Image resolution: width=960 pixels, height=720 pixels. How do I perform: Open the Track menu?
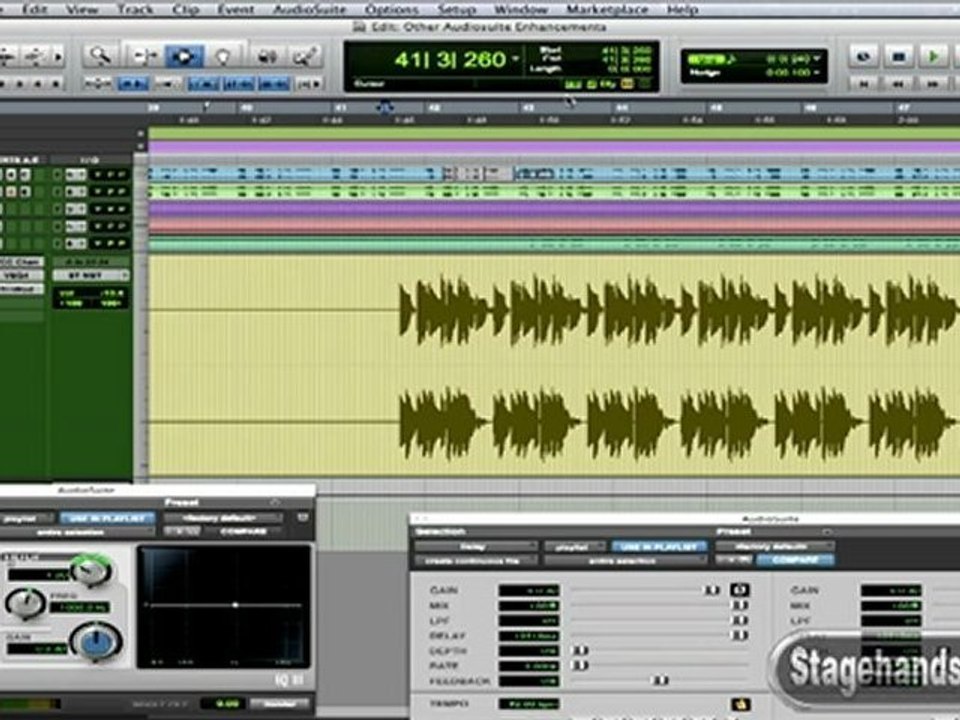135,9
